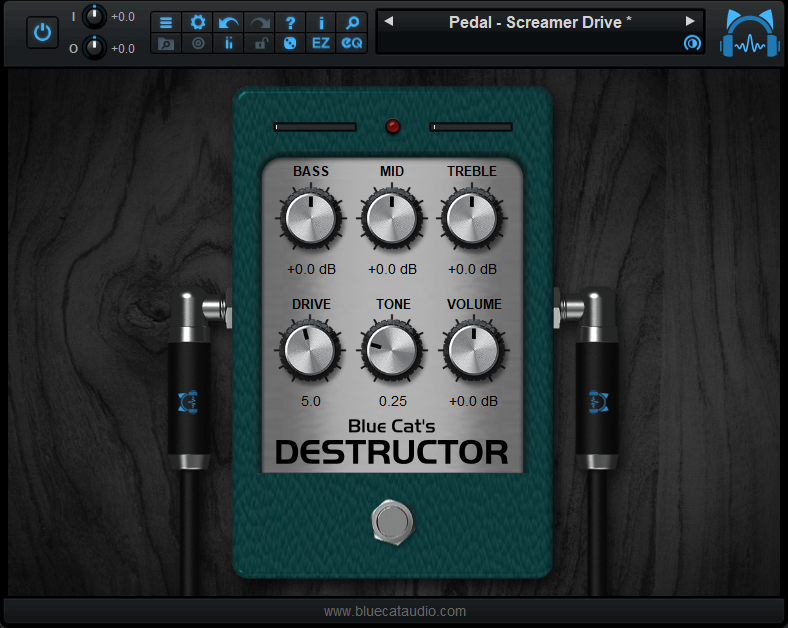Open global settings gear icon
Image resolution: width=788 pixels, height=628 pixels.
tap(198, 23)
